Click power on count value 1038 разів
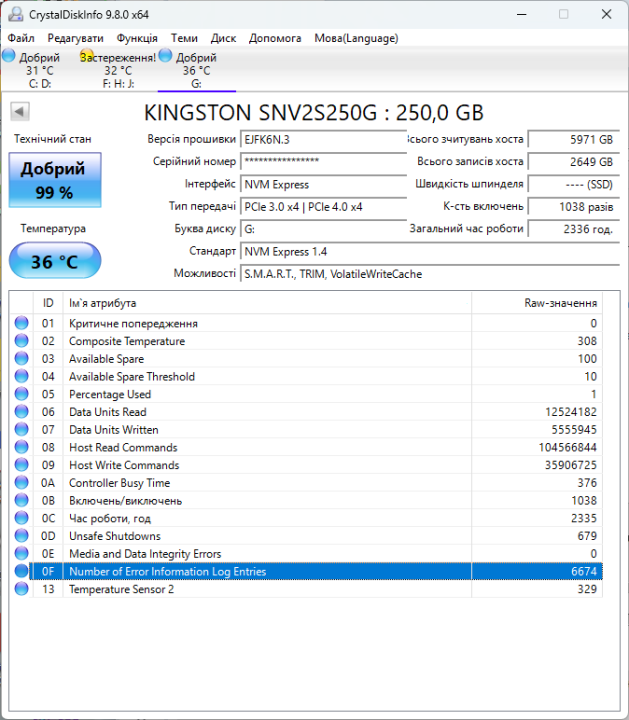629x720 pixels. (x=574, y=207)
